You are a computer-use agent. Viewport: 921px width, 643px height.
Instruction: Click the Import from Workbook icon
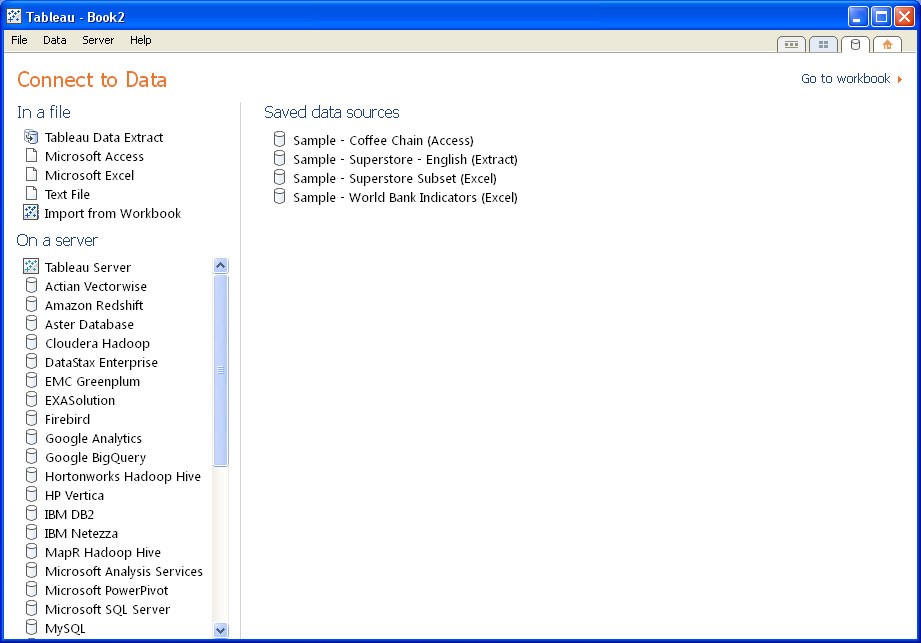click(x=31, y=212)
